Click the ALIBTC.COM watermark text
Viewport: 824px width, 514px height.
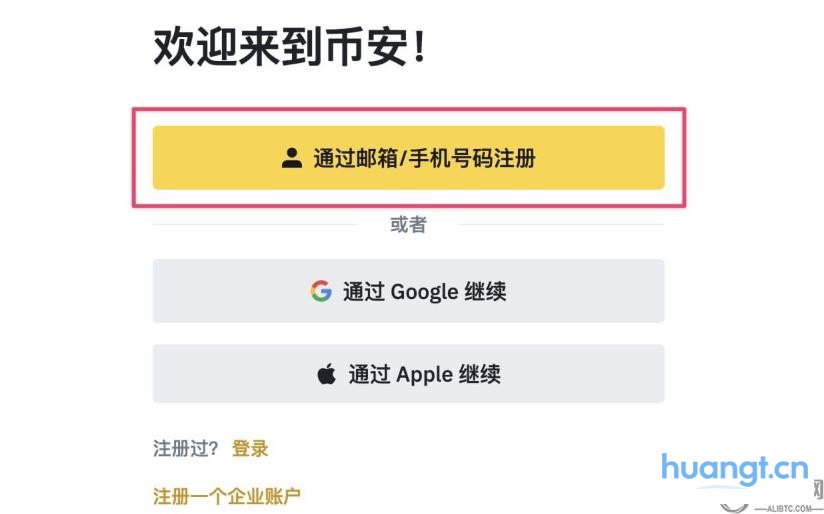pyautogui.click(x=783, y=507)
